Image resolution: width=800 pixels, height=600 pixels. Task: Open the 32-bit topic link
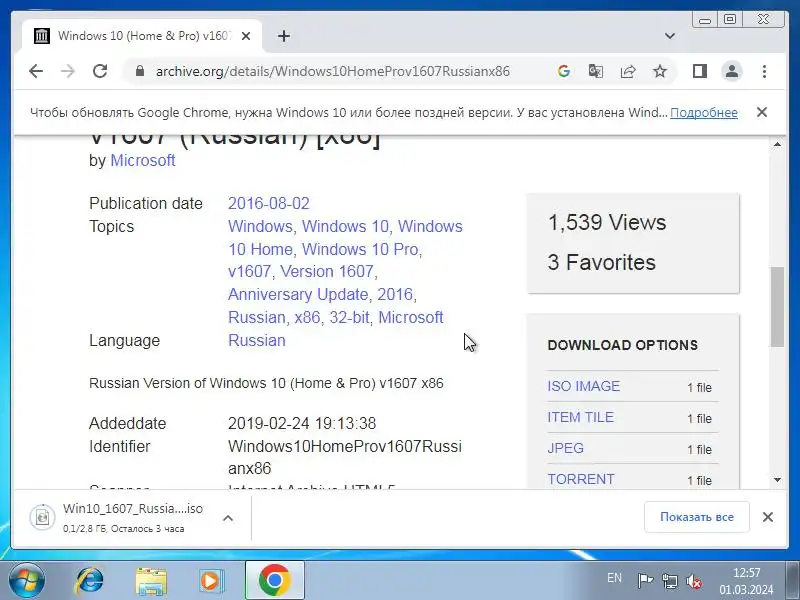click(x=349, y=317)
